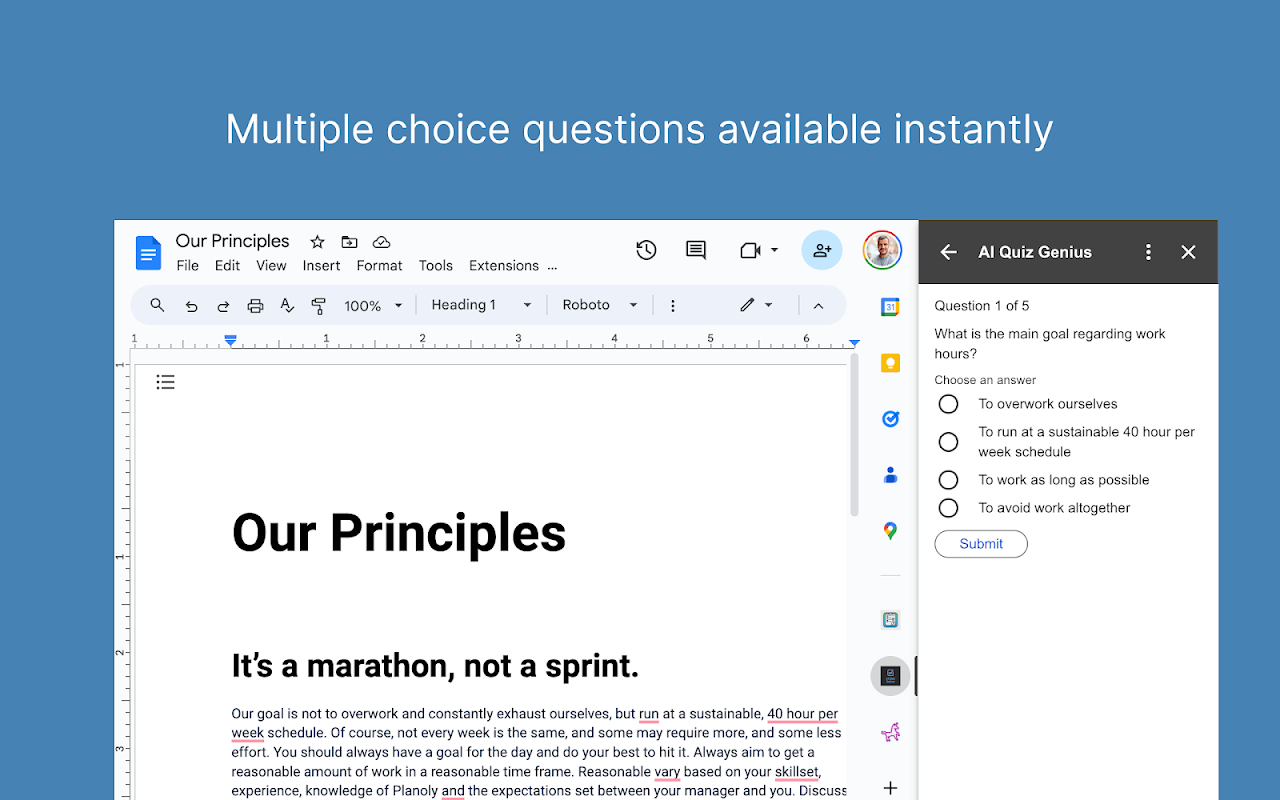Open the comments icon
This screenshot has height=800, width=1280.
point(696,250)
